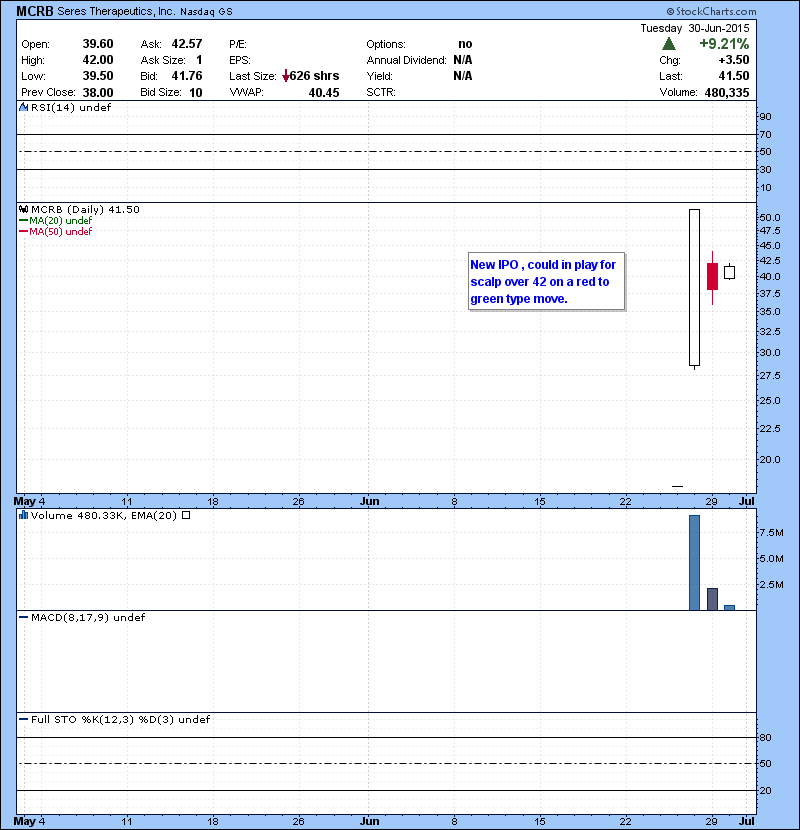
Task: Click the Annual Dividend label
Action: click(x=407, y=60)
